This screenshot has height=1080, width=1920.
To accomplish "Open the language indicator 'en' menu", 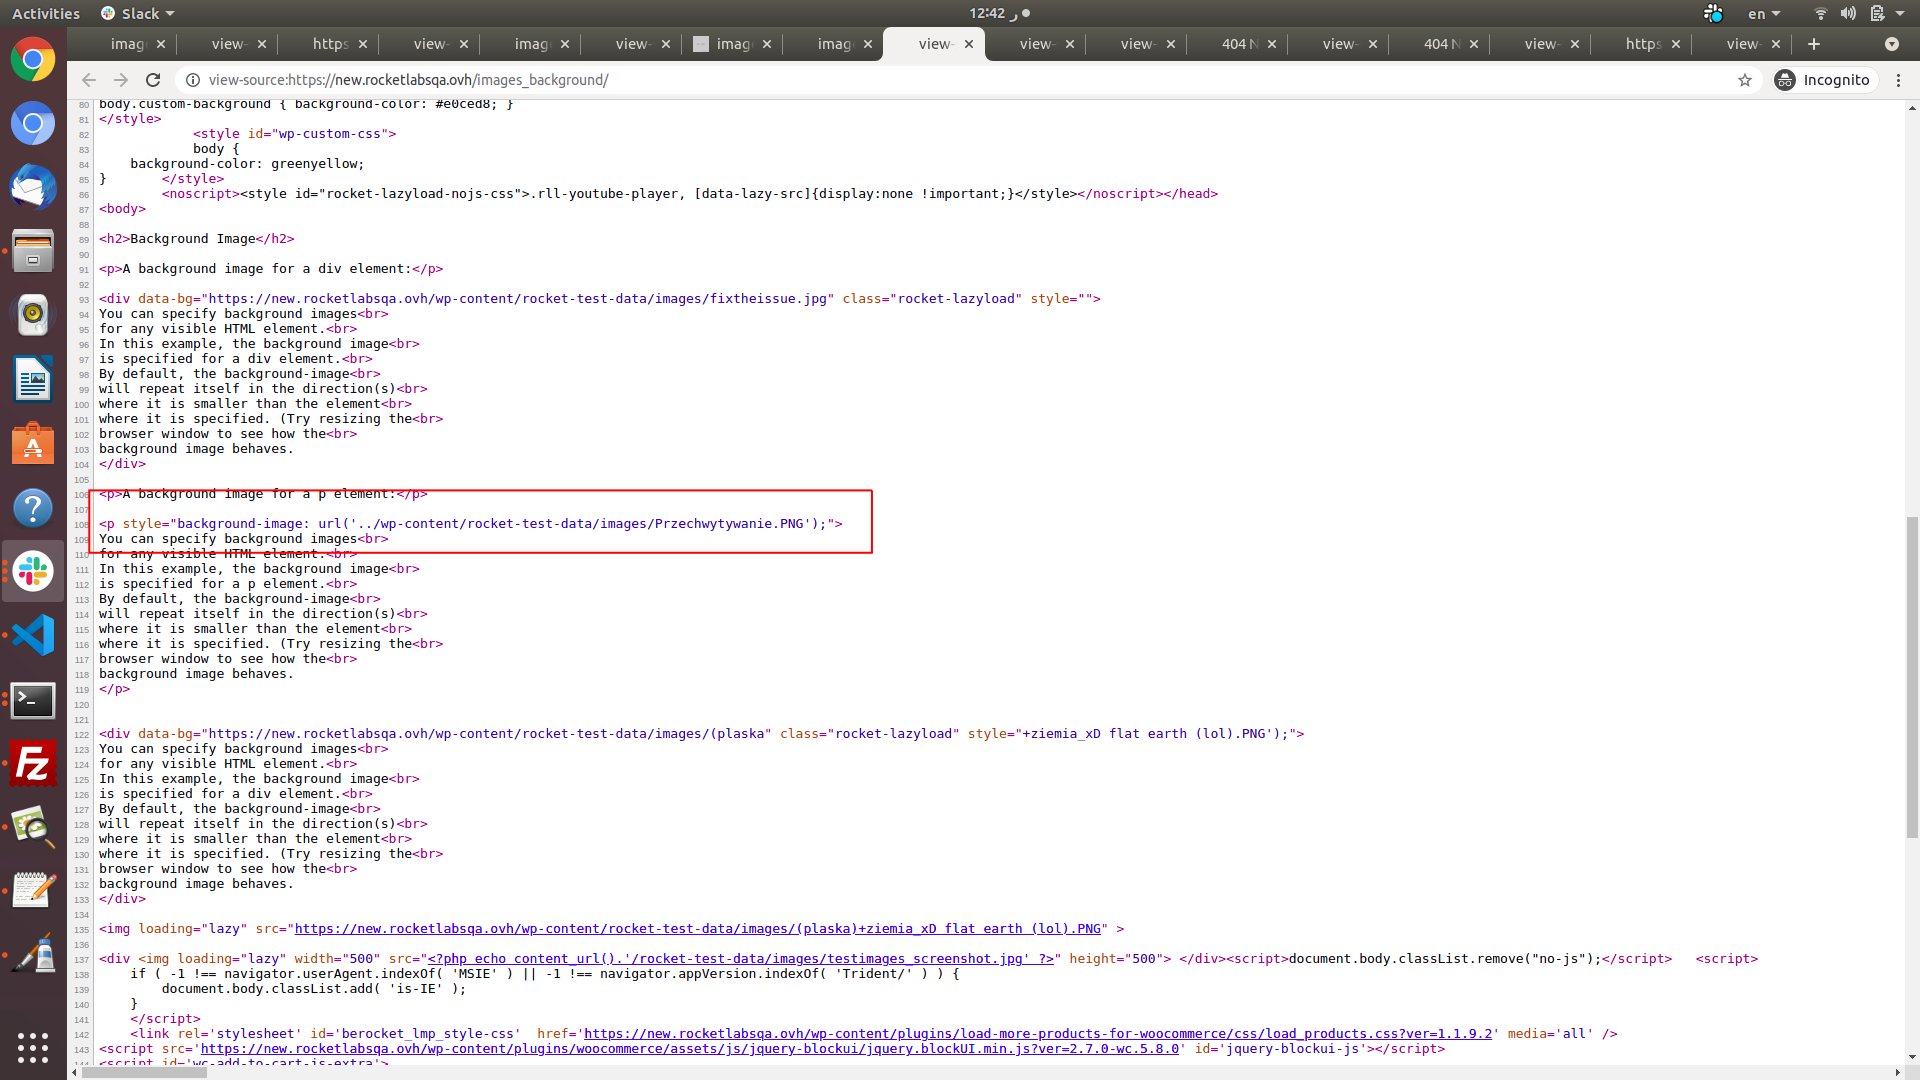I will tap(1762, 13).
